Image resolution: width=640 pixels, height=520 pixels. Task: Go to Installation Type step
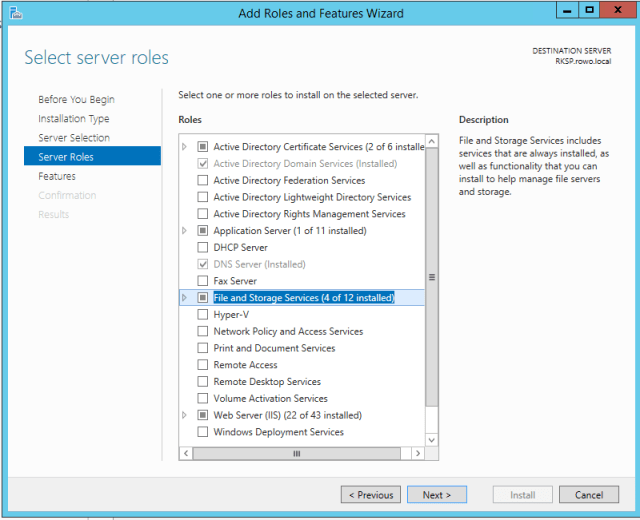(74, 119)
